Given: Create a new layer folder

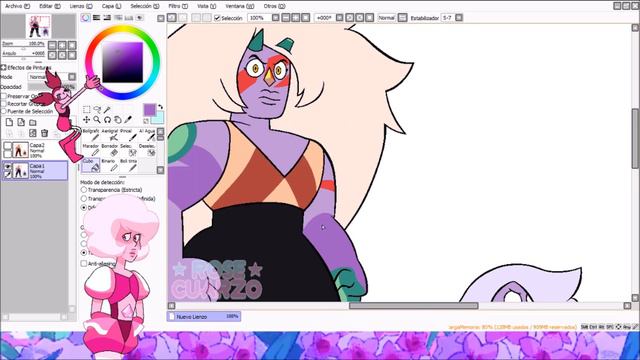Looking at the screenshot, I should click(33, 122).
